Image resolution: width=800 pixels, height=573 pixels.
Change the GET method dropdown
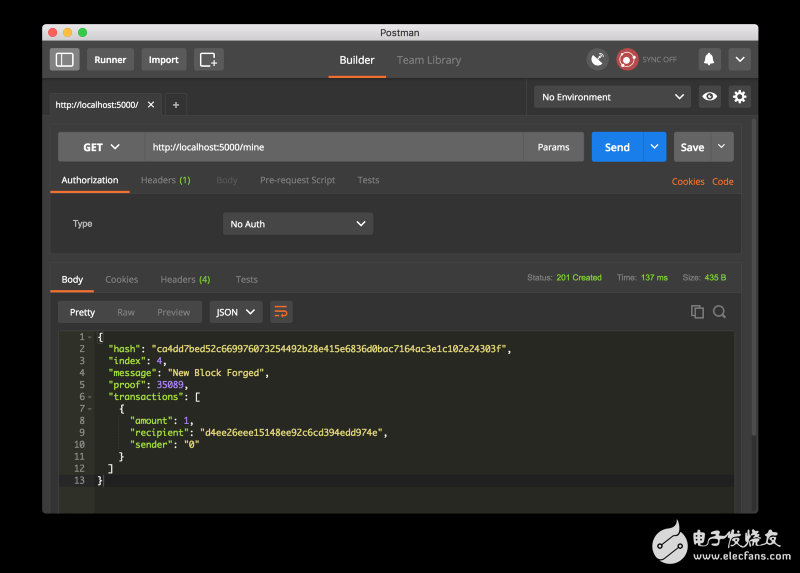102,147
